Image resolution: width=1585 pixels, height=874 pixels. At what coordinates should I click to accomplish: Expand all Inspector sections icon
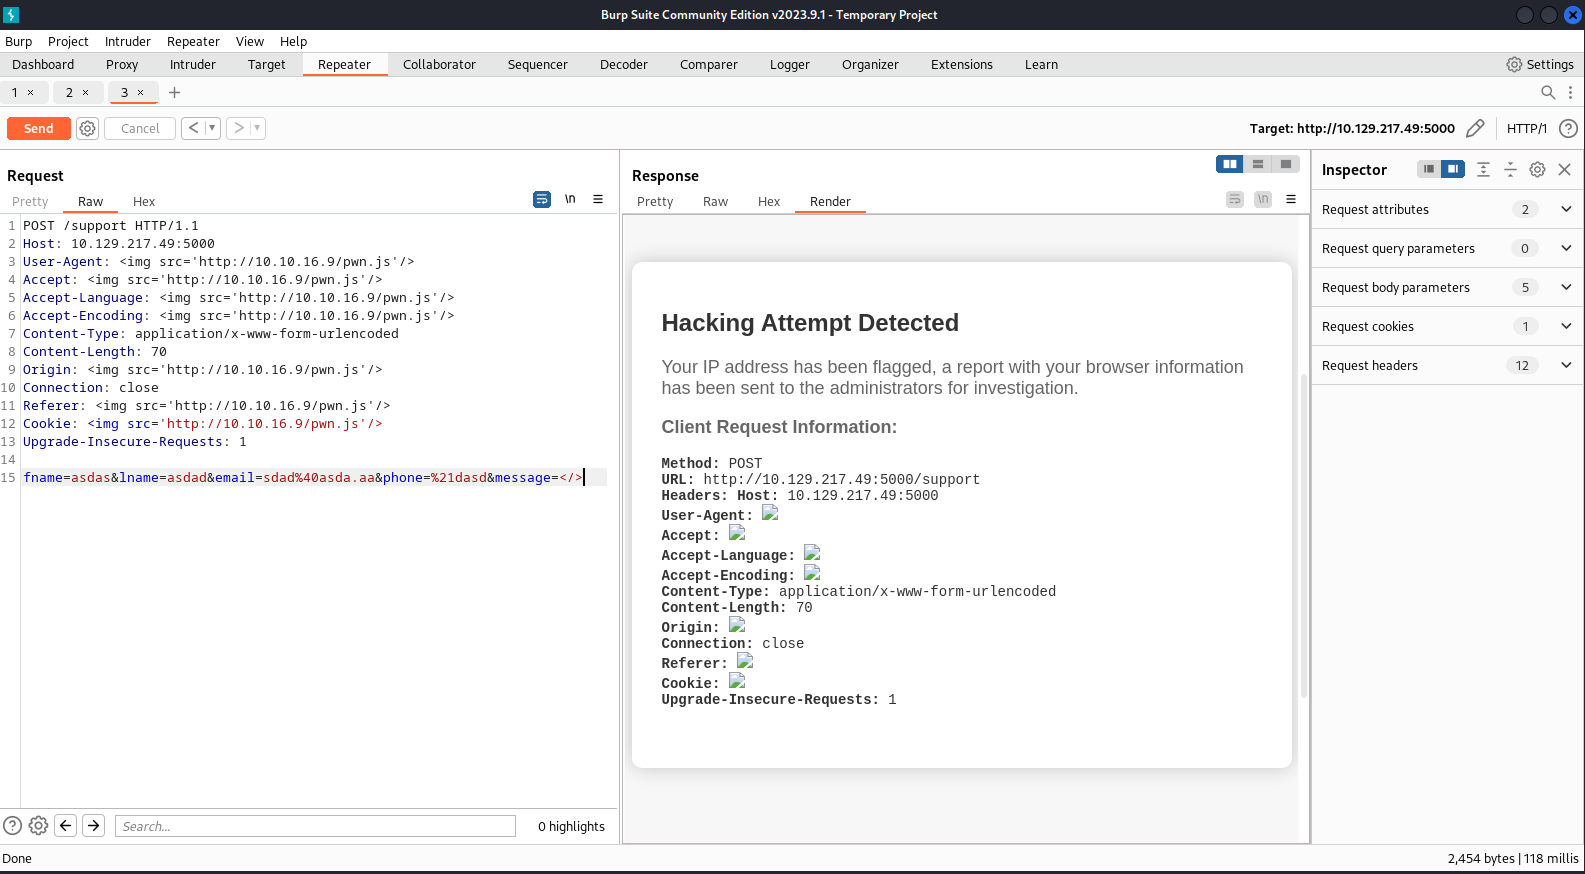point(1483,169)
